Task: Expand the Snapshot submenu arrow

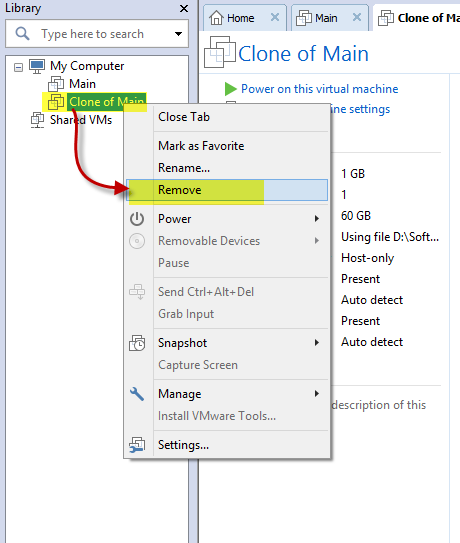Action: [317, 342]
